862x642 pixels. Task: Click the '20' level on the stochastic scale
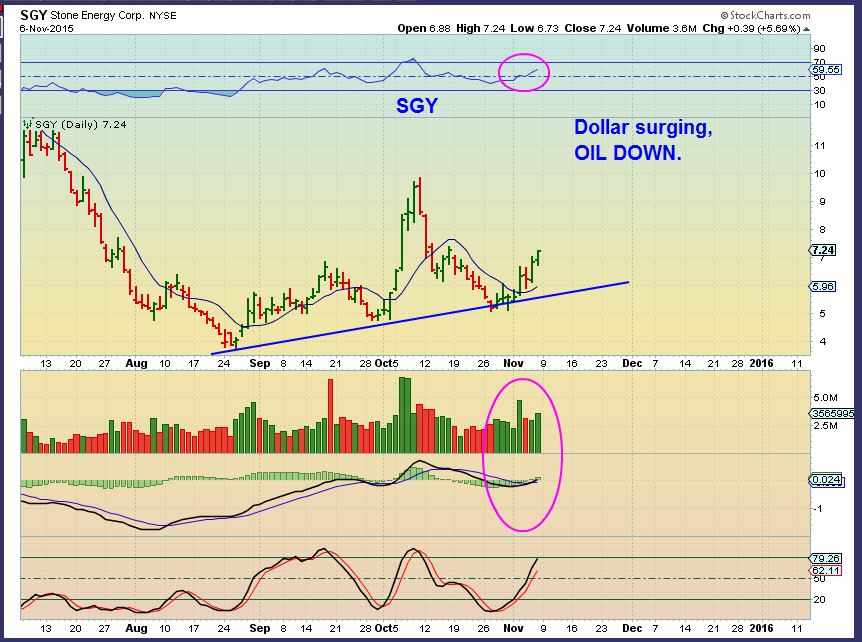coord(819,600)
